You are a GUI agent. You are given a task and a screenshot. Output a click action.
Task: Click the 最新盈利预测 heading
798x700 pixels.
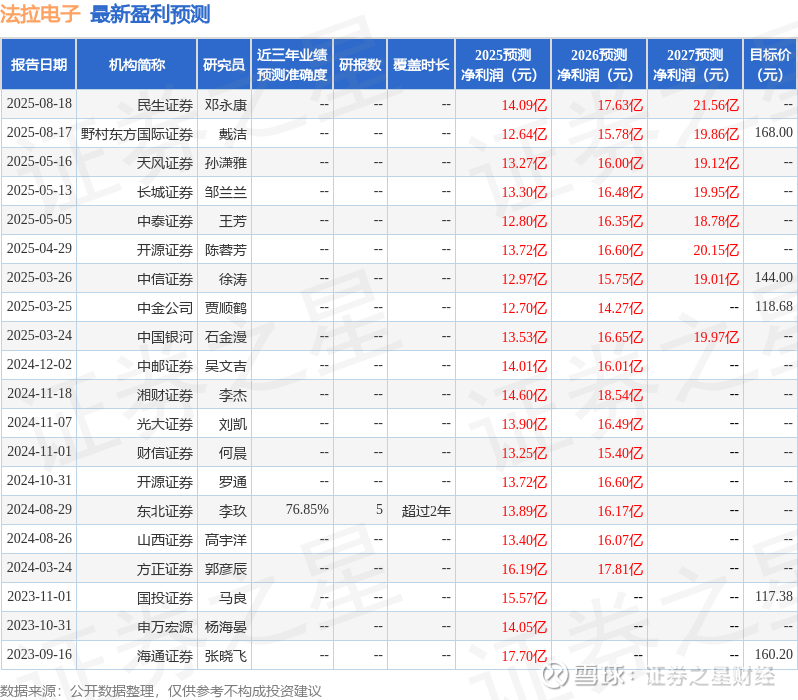pos(150,14)
